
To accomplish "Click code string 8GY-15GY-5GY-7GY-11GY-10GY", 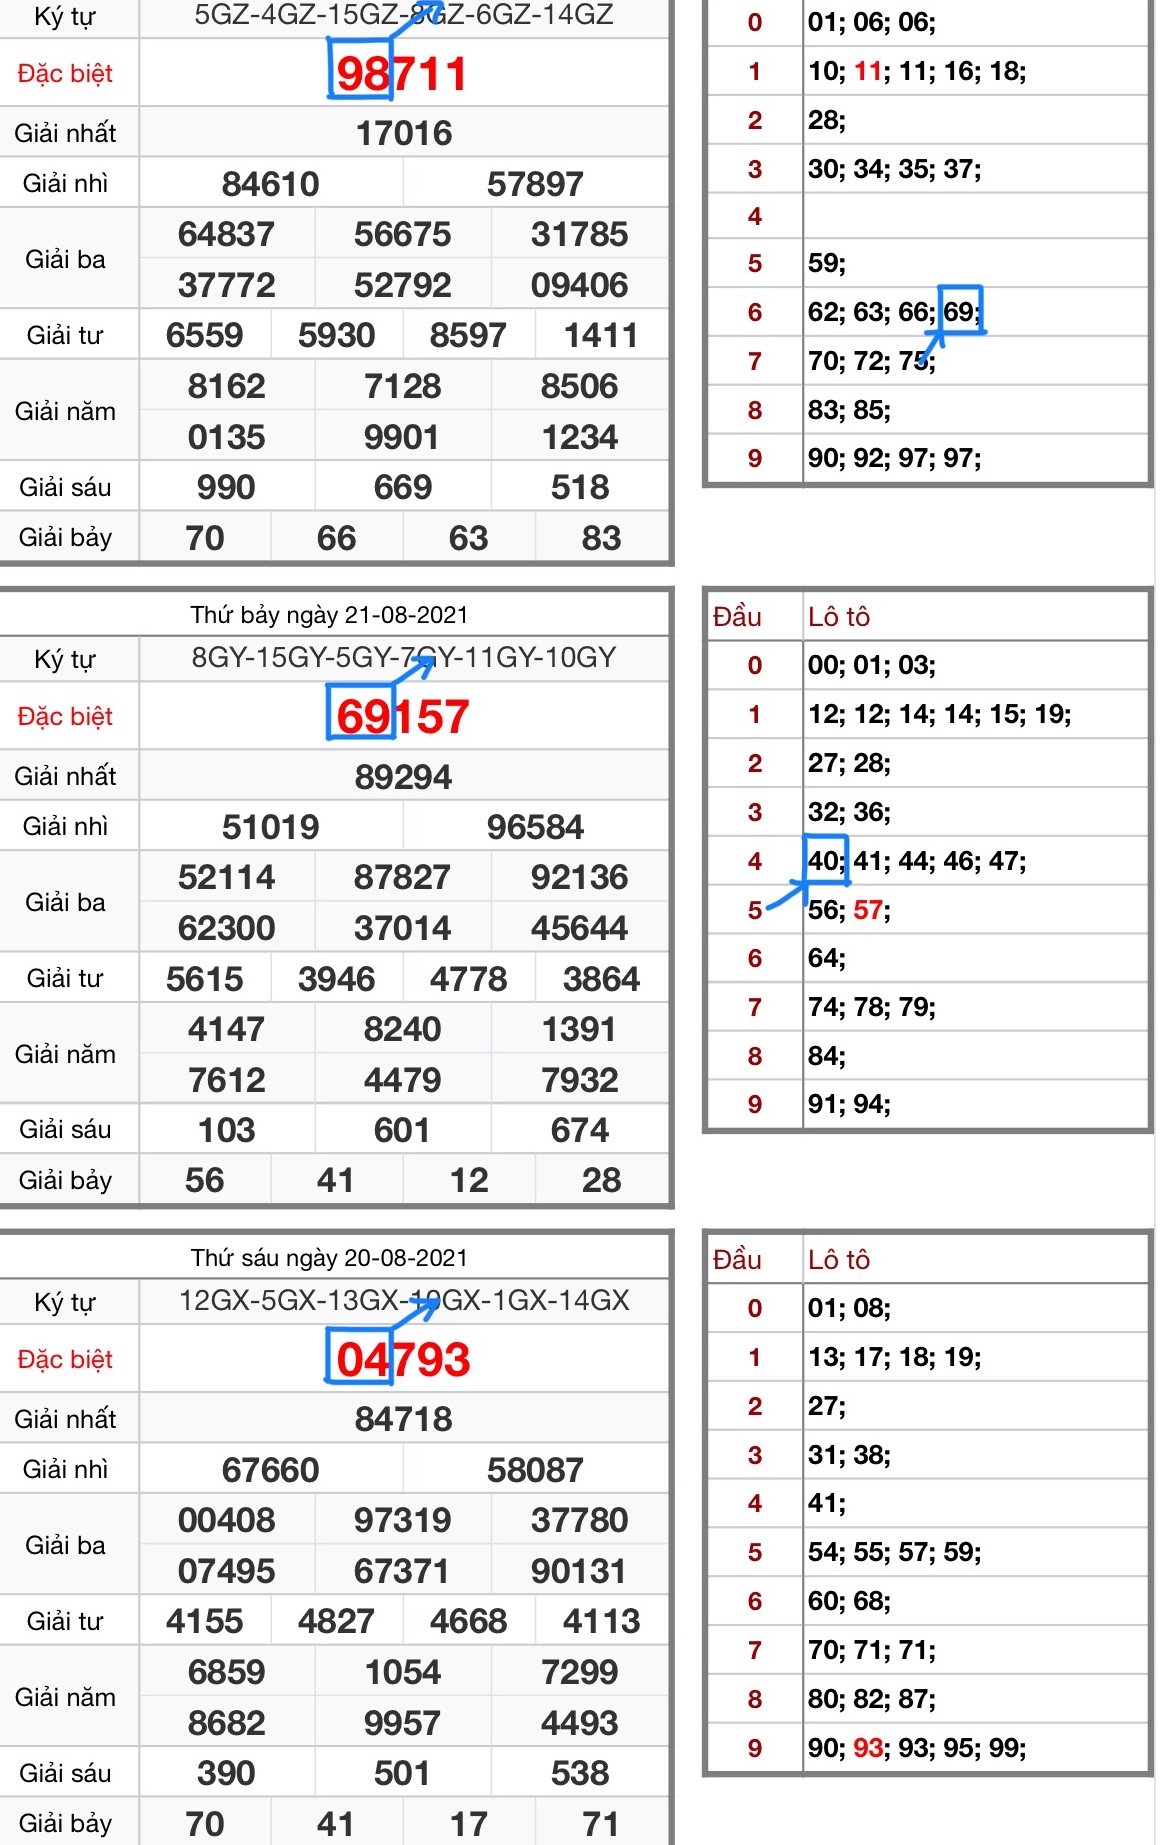I will [404, 657].
